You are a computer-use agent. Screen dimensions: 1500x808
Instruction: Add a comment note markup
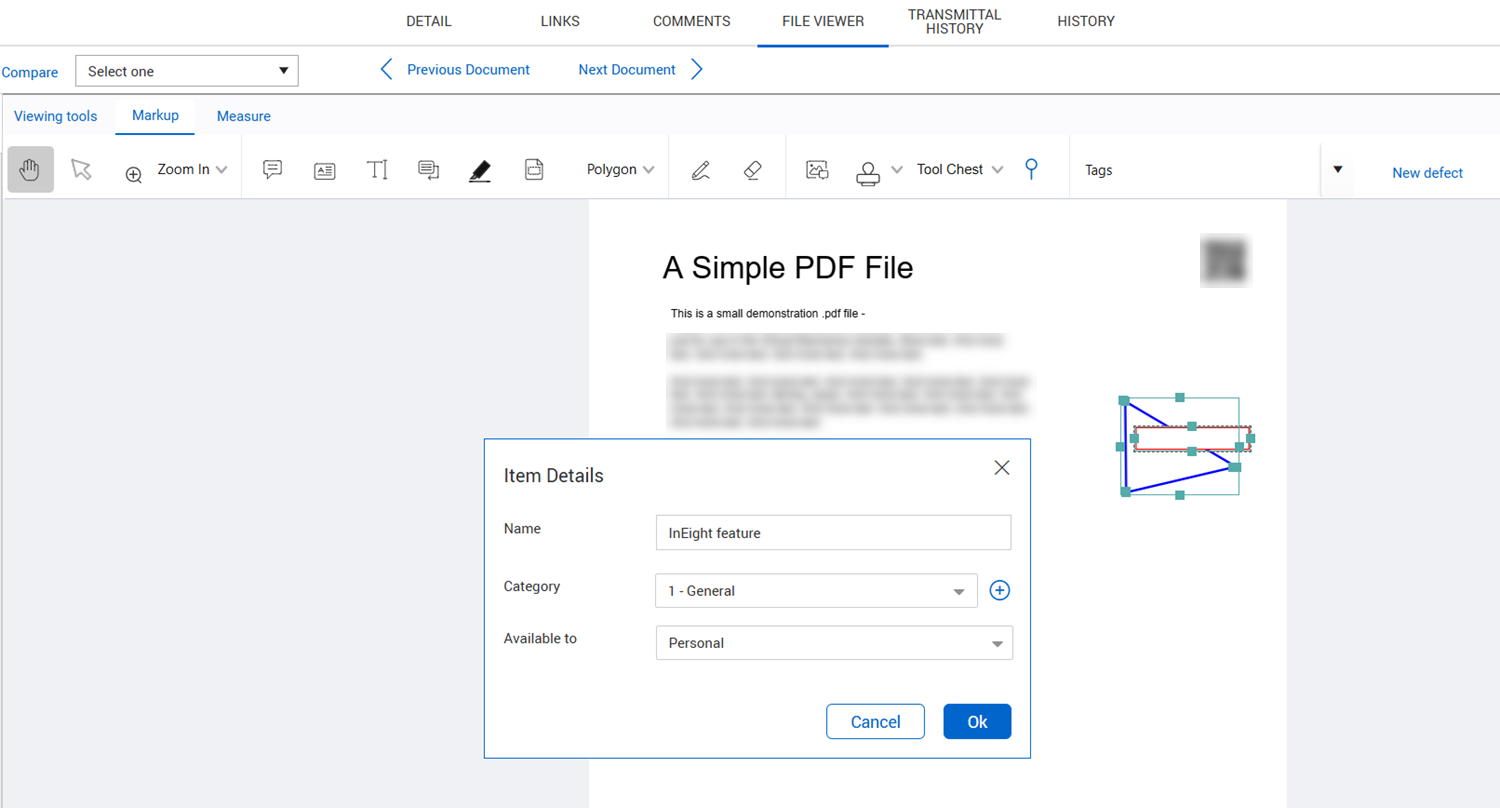272,170
